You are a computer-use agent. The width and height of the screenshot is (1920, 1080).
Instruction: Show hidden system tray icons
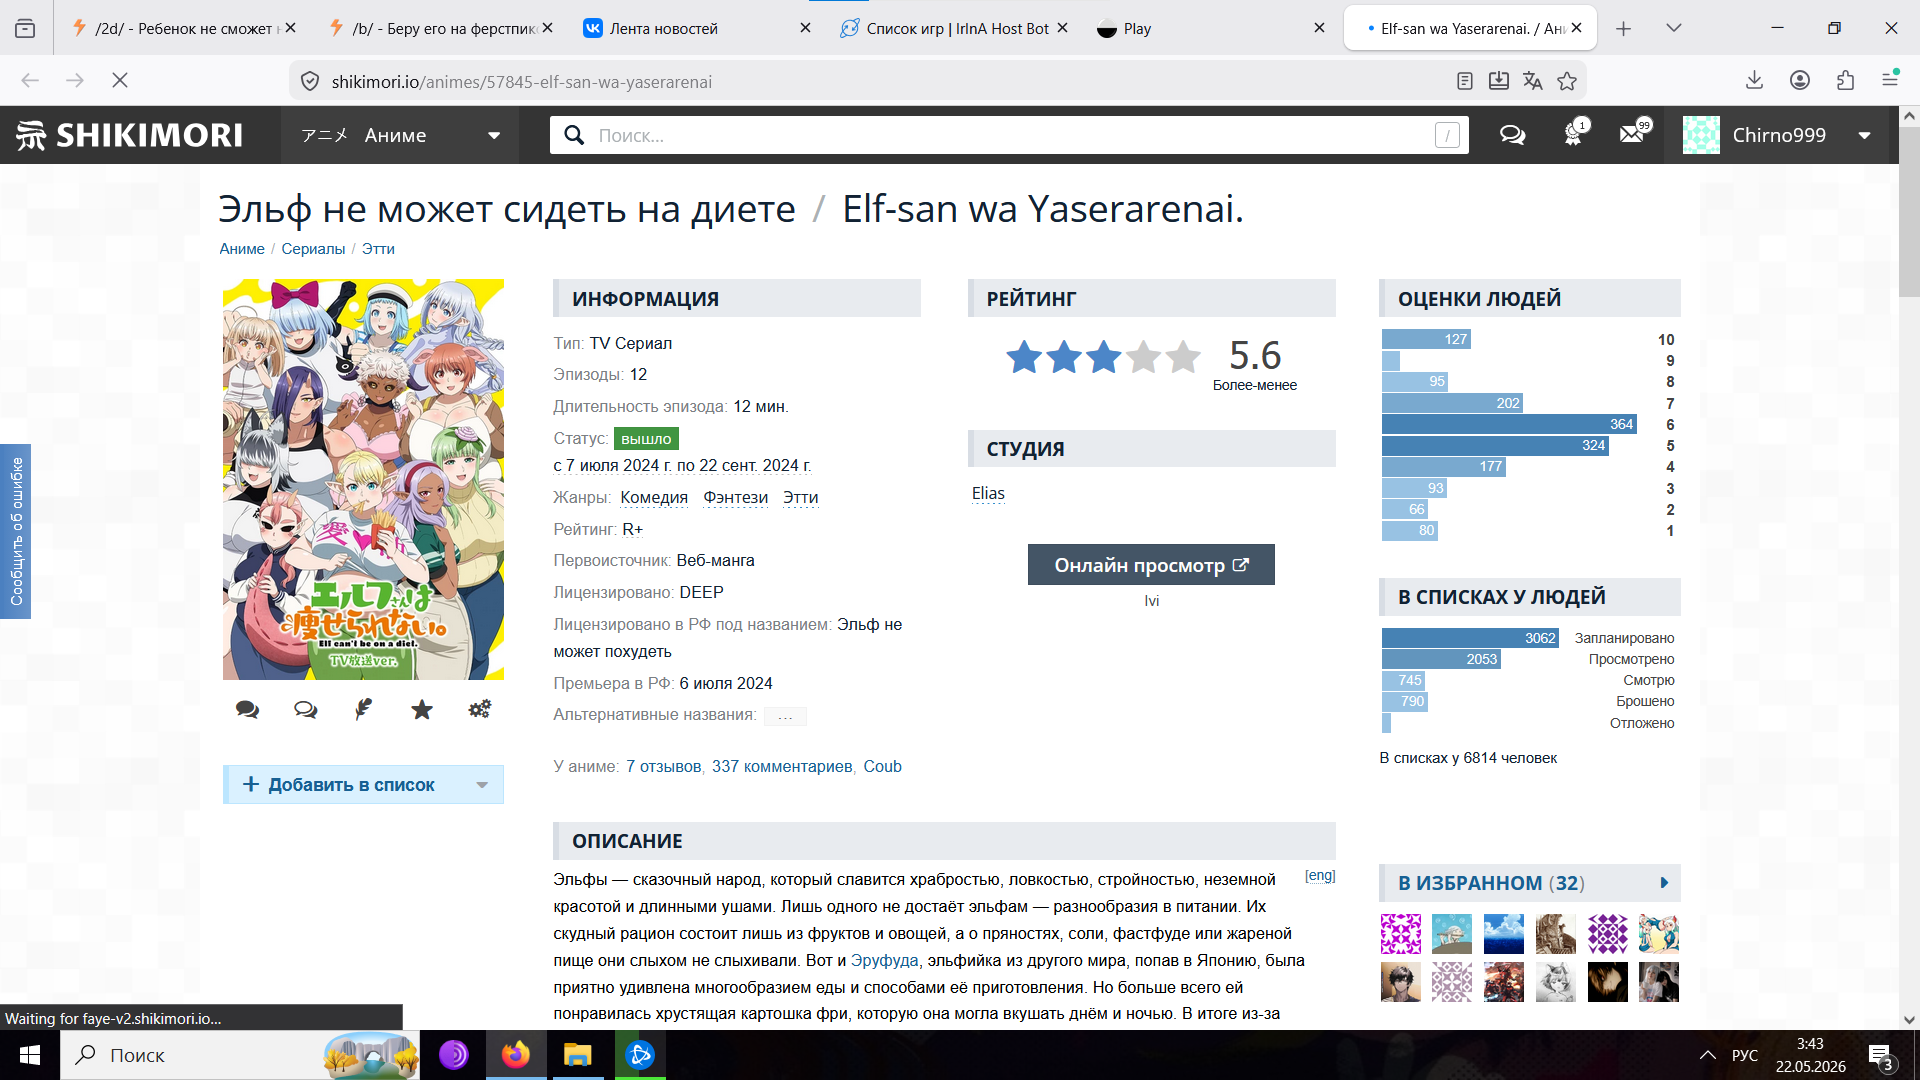click(1708, 1055)
